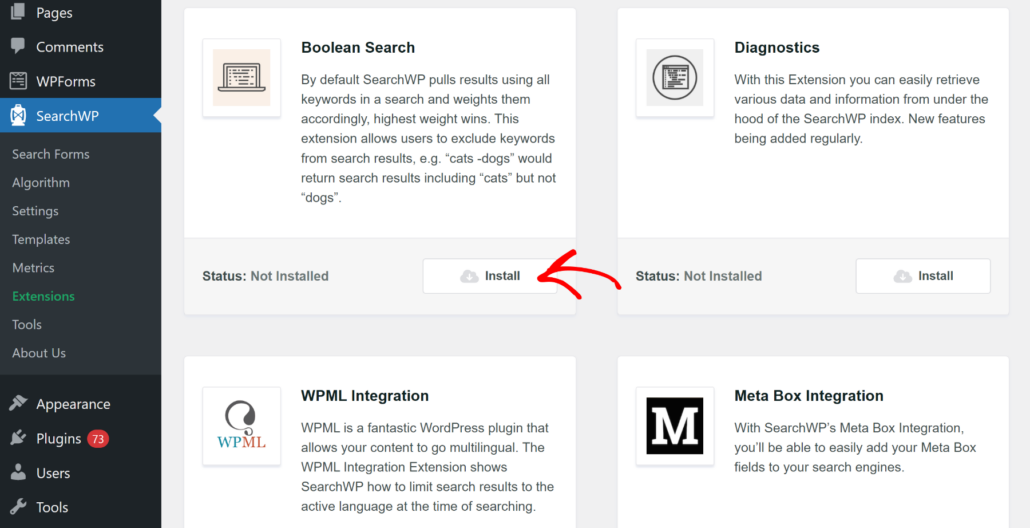Click the Meta Box M logo thumbnail
Image resolution: width=1030 pixels, height=528 pixels.
coord(675,426)
